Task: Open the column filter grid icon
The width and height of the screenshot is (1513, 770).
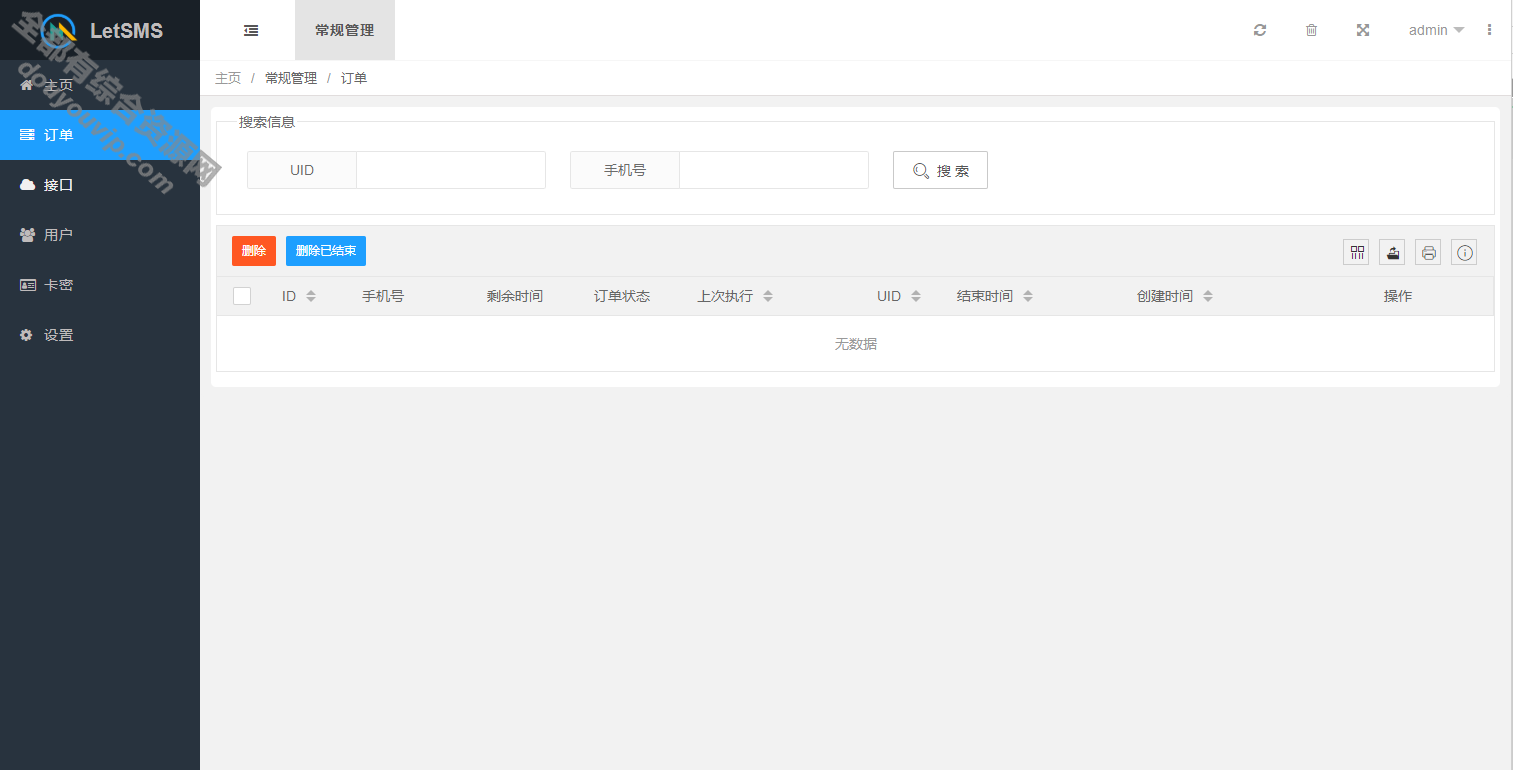Action: pyautogui.click(x=1356, y=253)
